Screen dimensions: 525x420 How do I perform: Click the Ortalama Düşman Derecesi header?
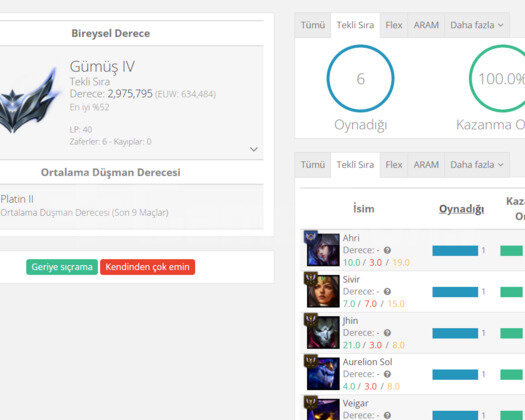[110, 172]
